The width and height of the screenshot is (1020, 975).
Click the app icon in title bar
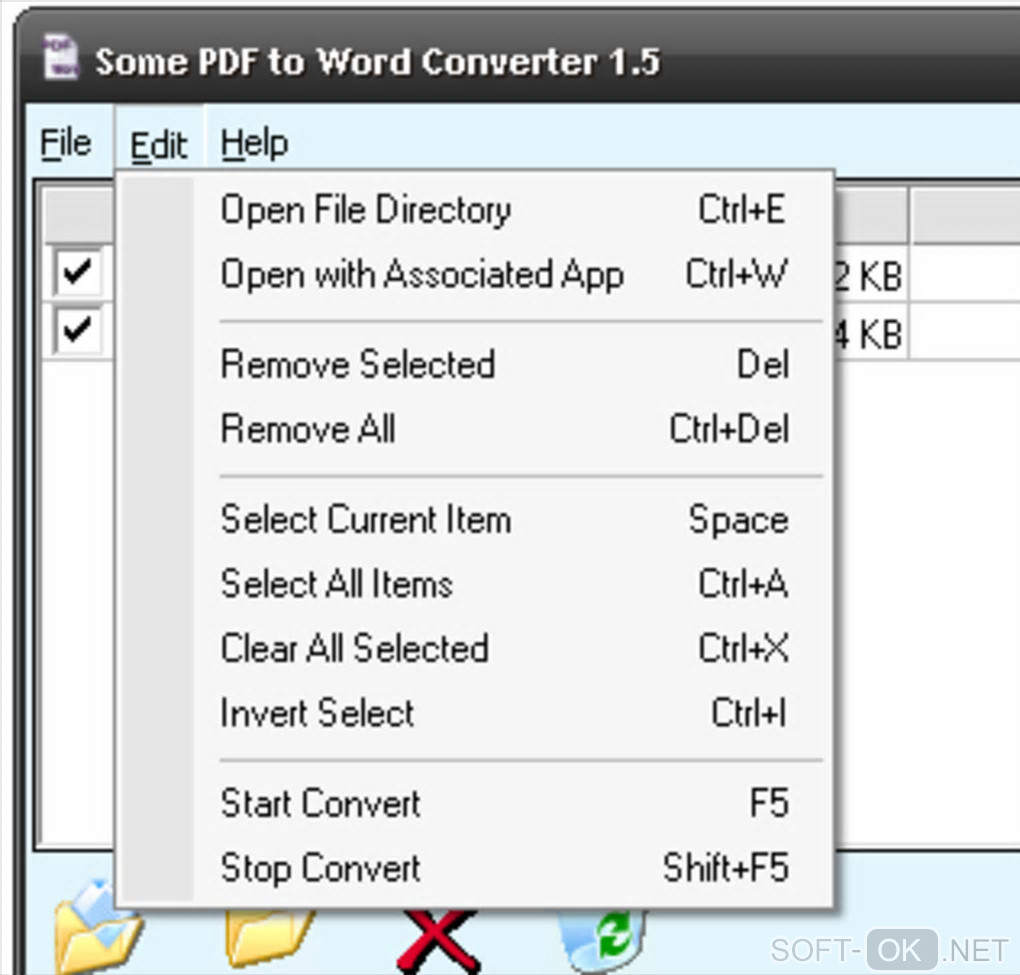pyautogui.click(x=60, y=57)
